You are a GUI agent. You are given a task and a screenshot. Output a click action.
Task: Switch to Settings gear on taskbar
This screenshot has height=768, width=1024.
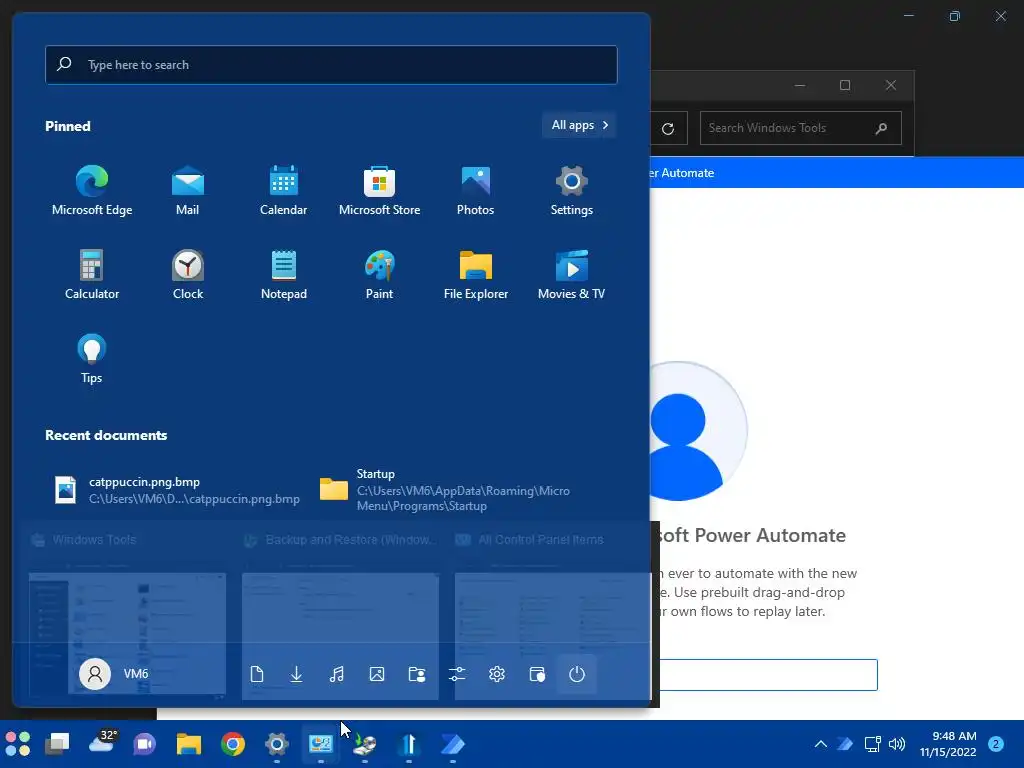pyautogui.click(x=277, y=744)
